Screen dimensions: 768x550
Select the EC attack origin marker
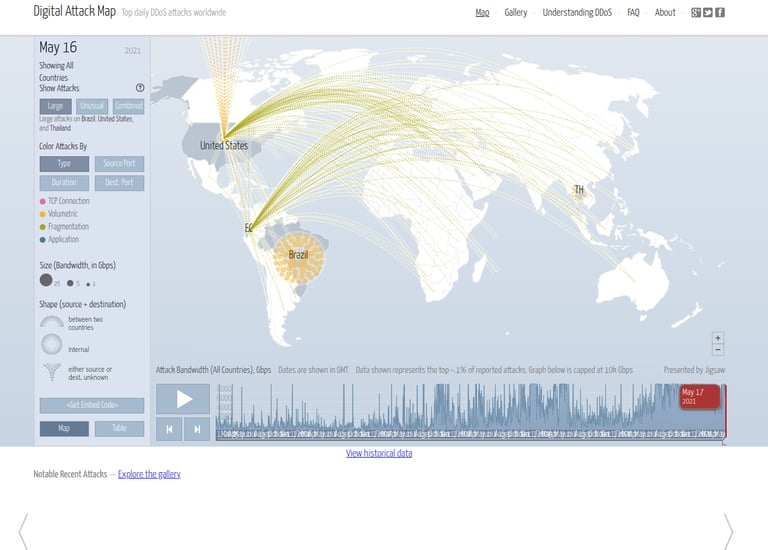click(x=248, y=228)
